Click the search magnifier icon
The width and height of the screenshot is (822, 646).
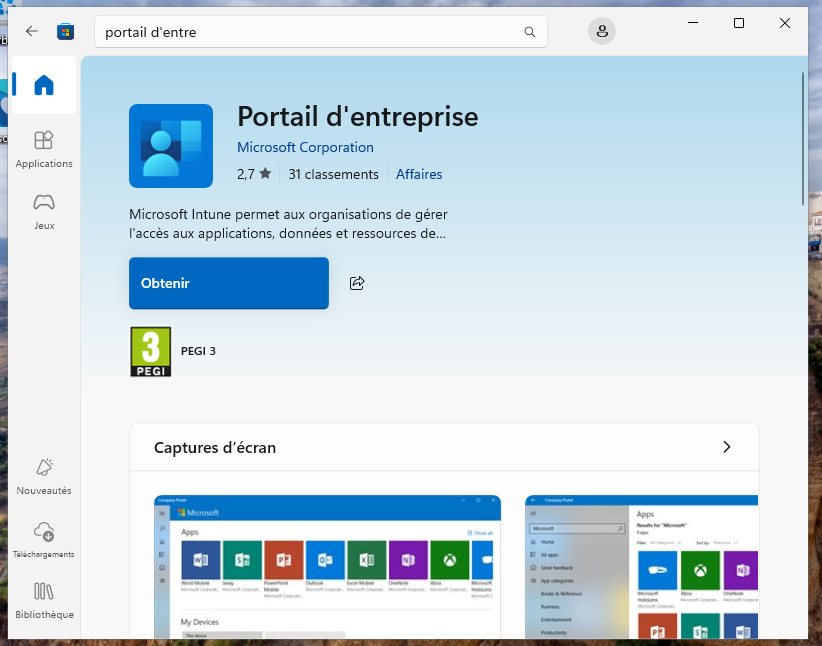(530, 32)
